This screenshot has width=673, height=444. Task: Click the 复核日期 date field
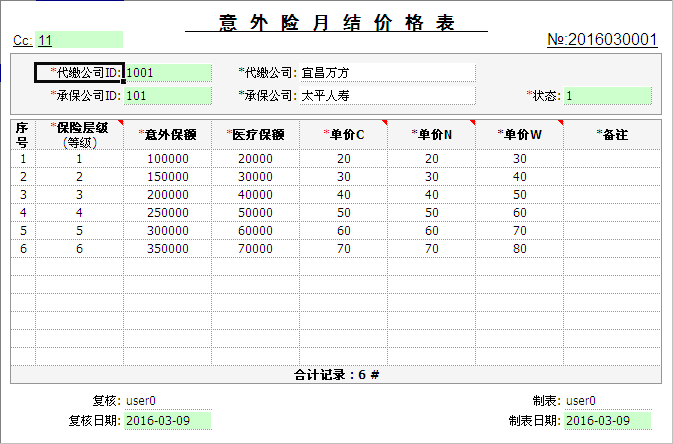pyautogui.click(x=168, y=420)
